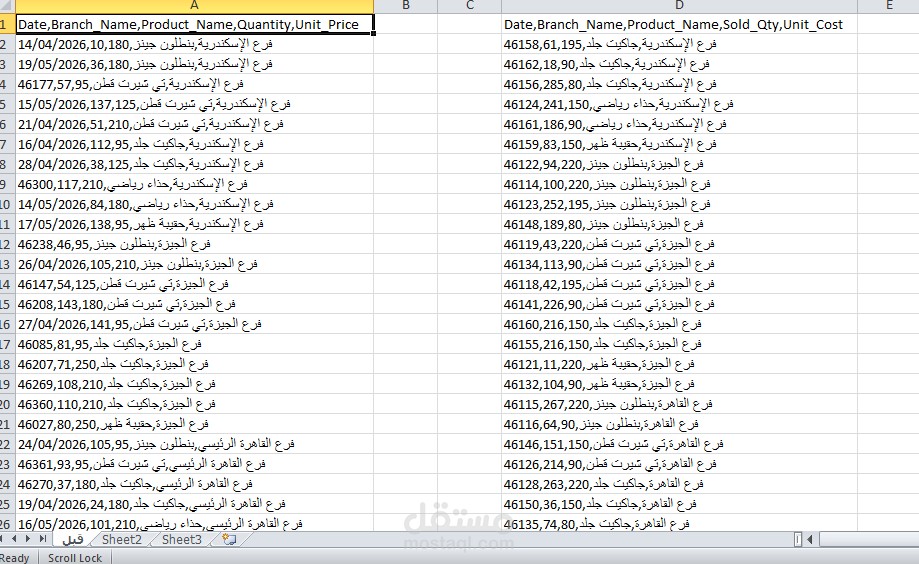Screen dimensions: 919x564
Task: Select row 20 header
Action: [7, 405]
